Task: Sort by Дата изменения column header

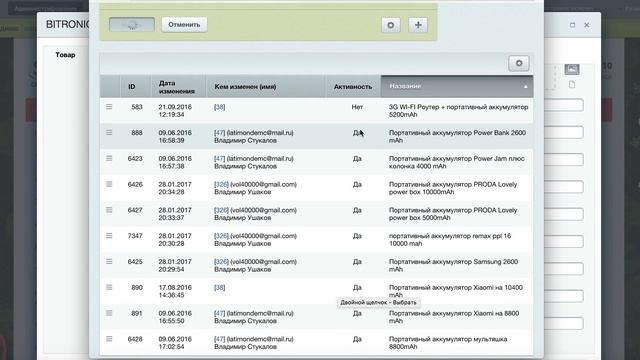Action: (x=178, y=87)
